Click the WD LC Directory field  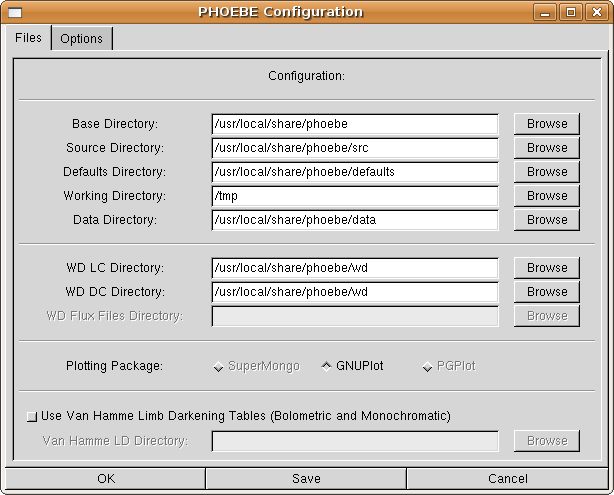point(355,268)
